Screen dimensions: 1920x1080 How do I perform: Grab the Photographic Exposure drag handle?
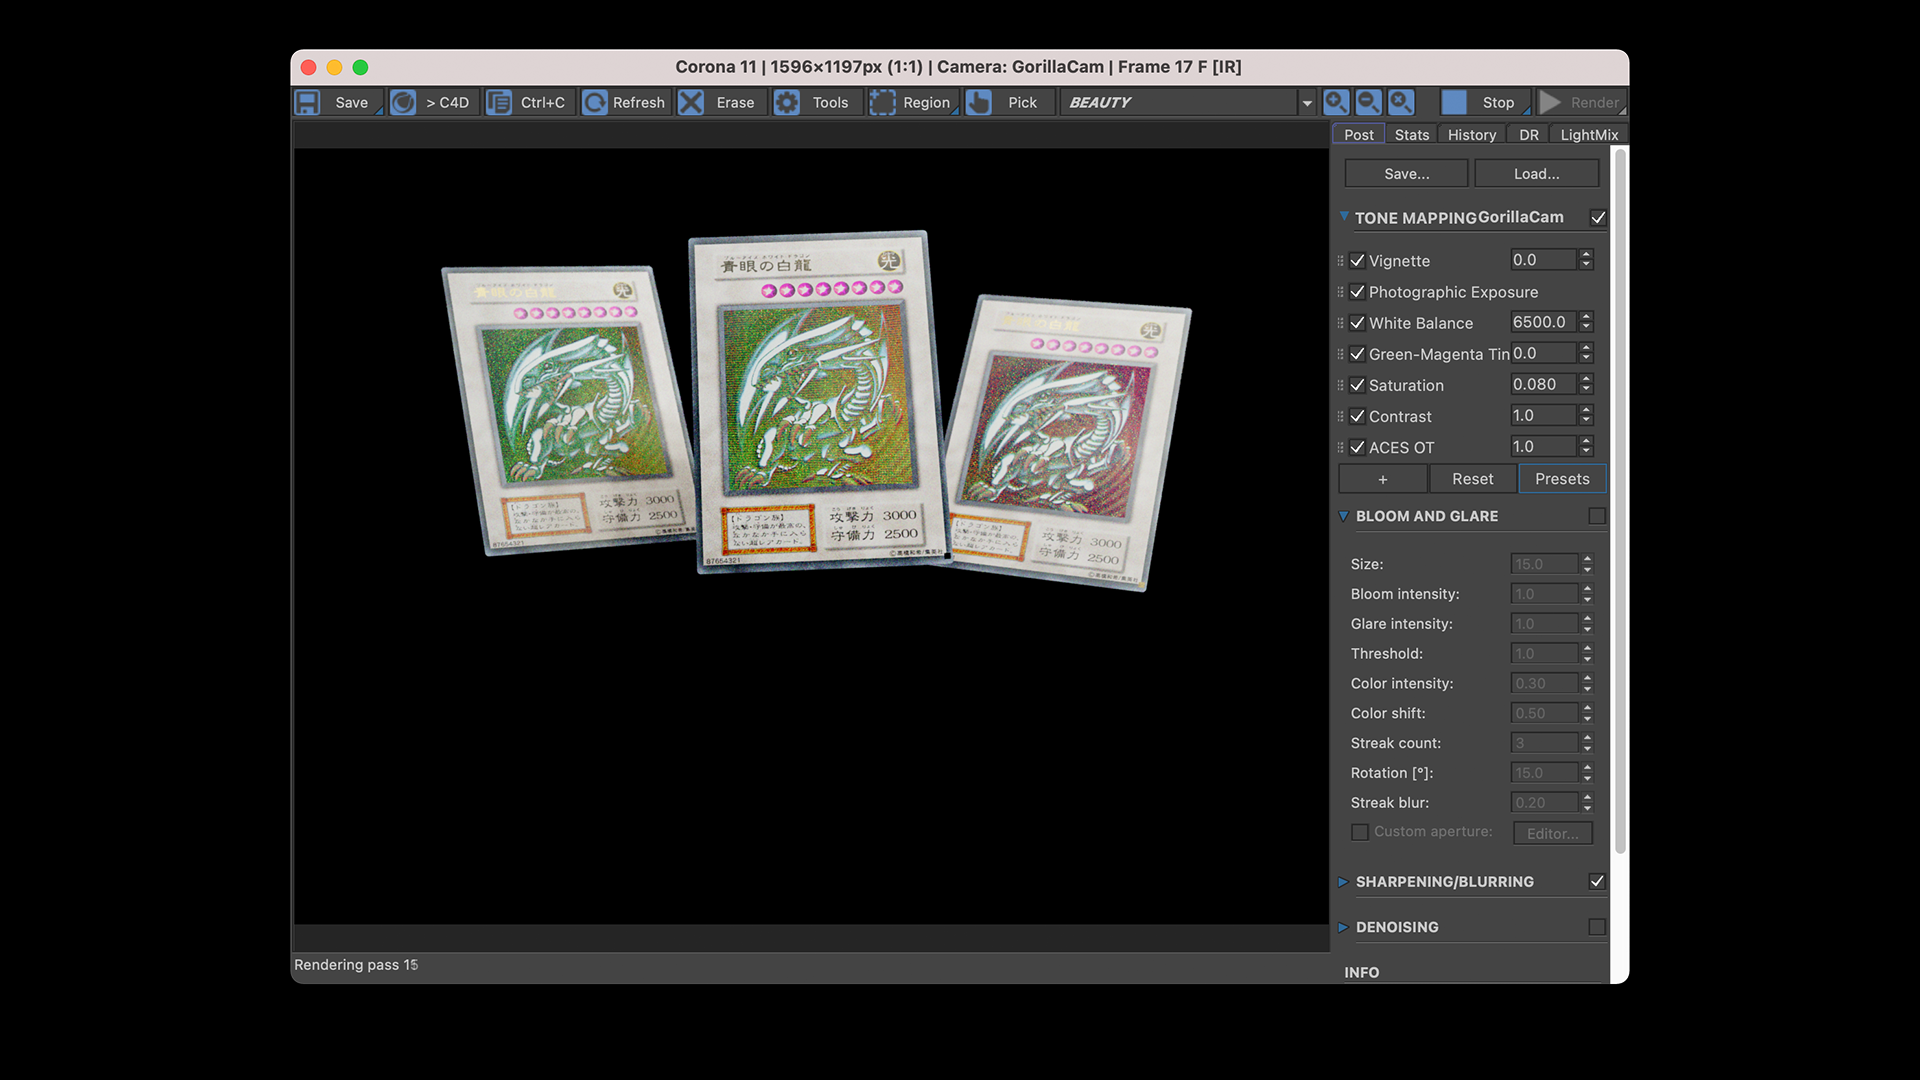[x=1340, y=292]
